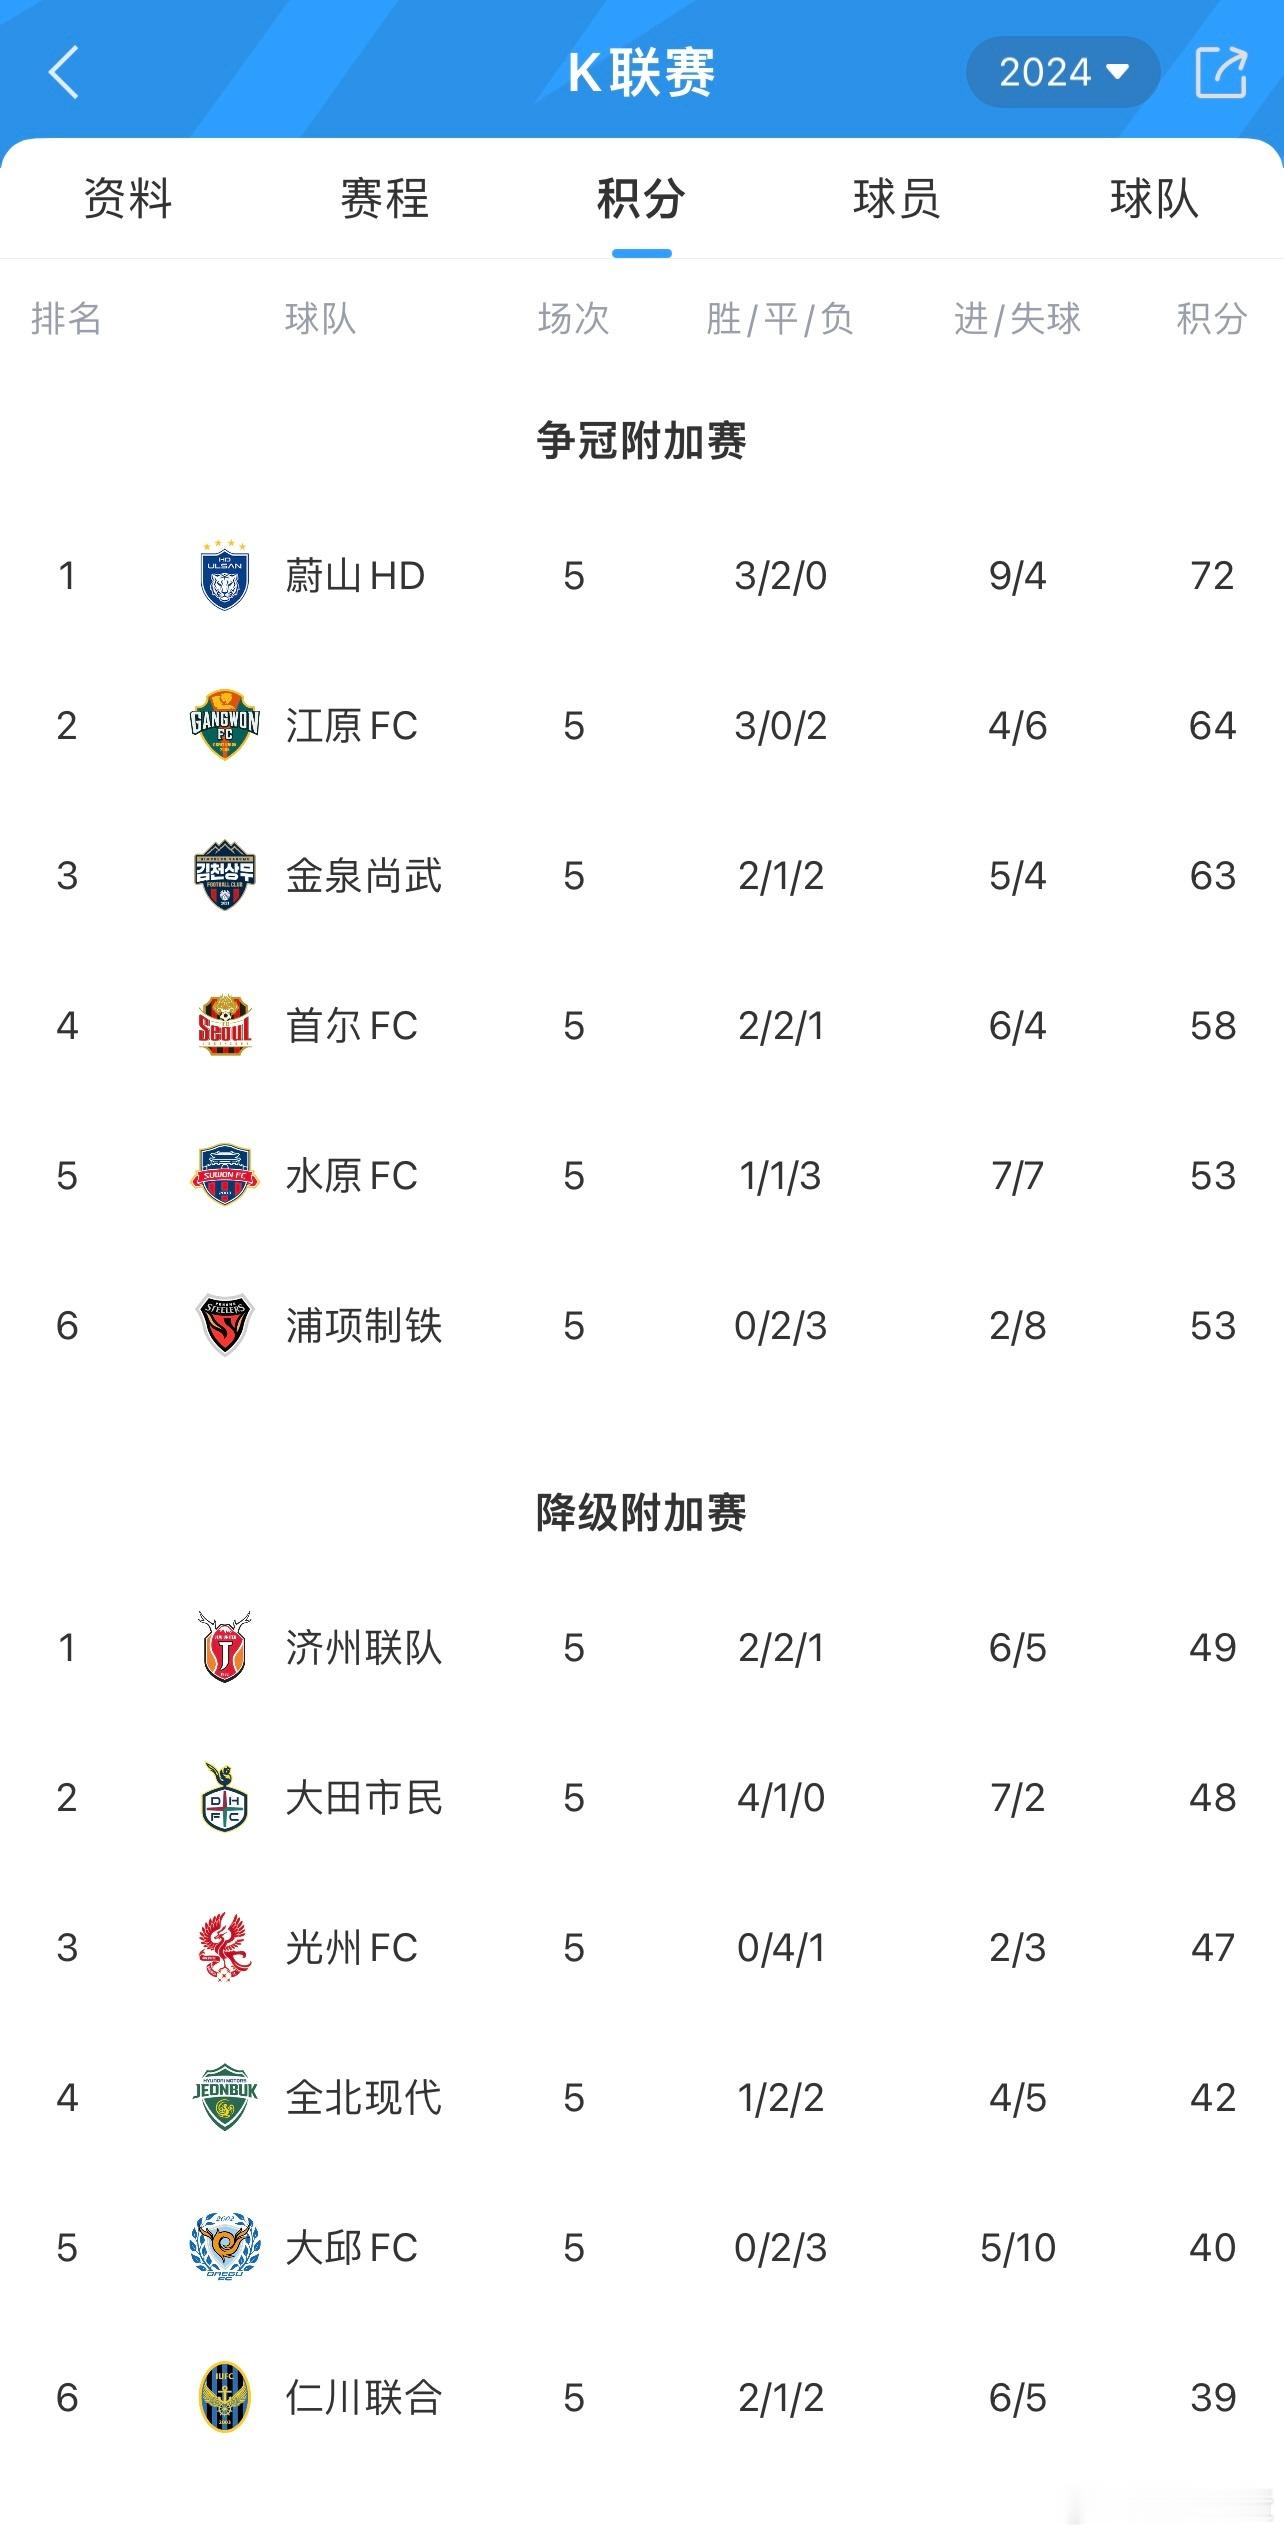
Task: Tap the FC Seoul logo
Action: 225,1025
